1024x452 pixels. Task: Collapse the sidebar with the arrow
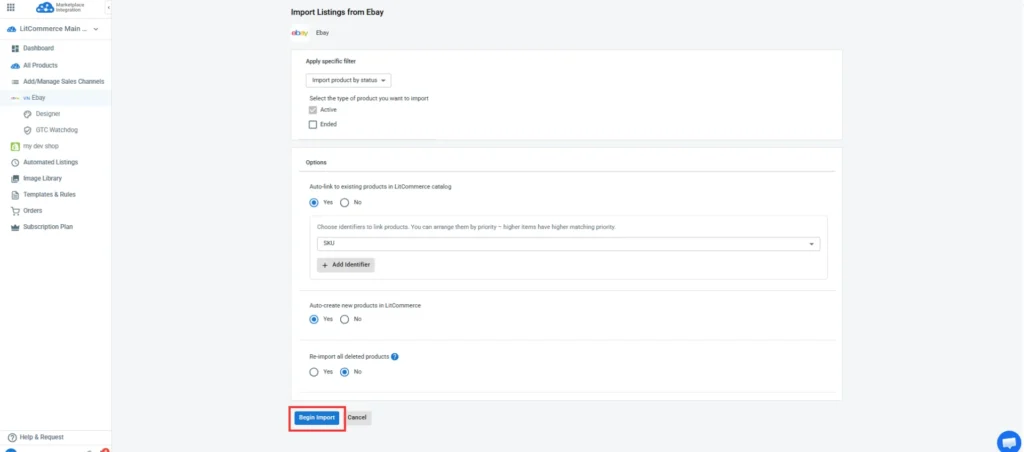tap(108, 7)
